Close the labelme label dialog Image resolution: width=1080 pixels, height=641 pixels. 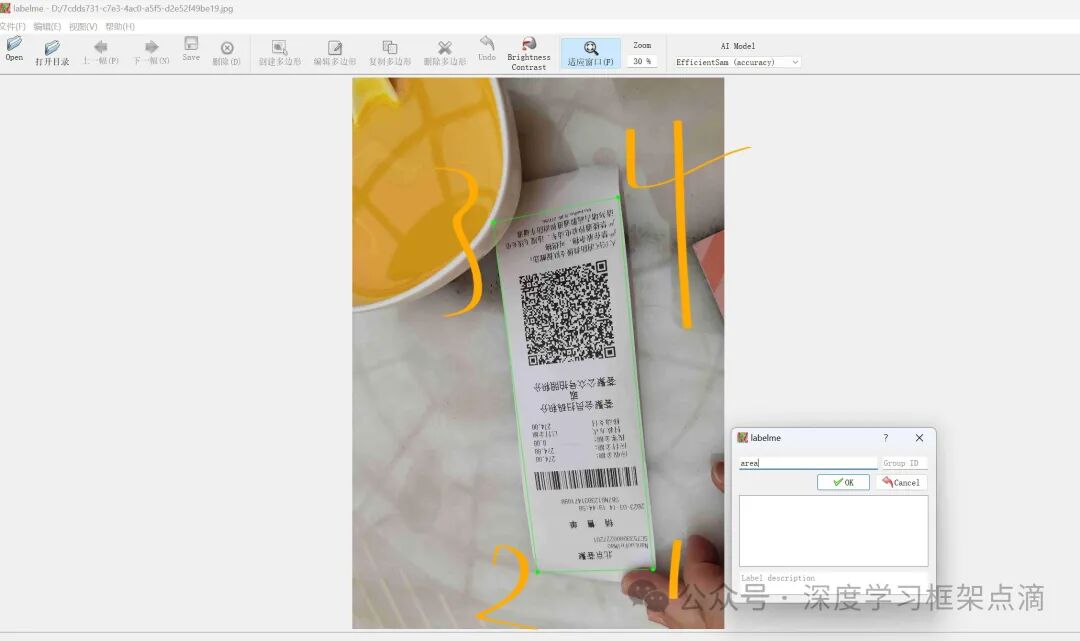point(919,438)
